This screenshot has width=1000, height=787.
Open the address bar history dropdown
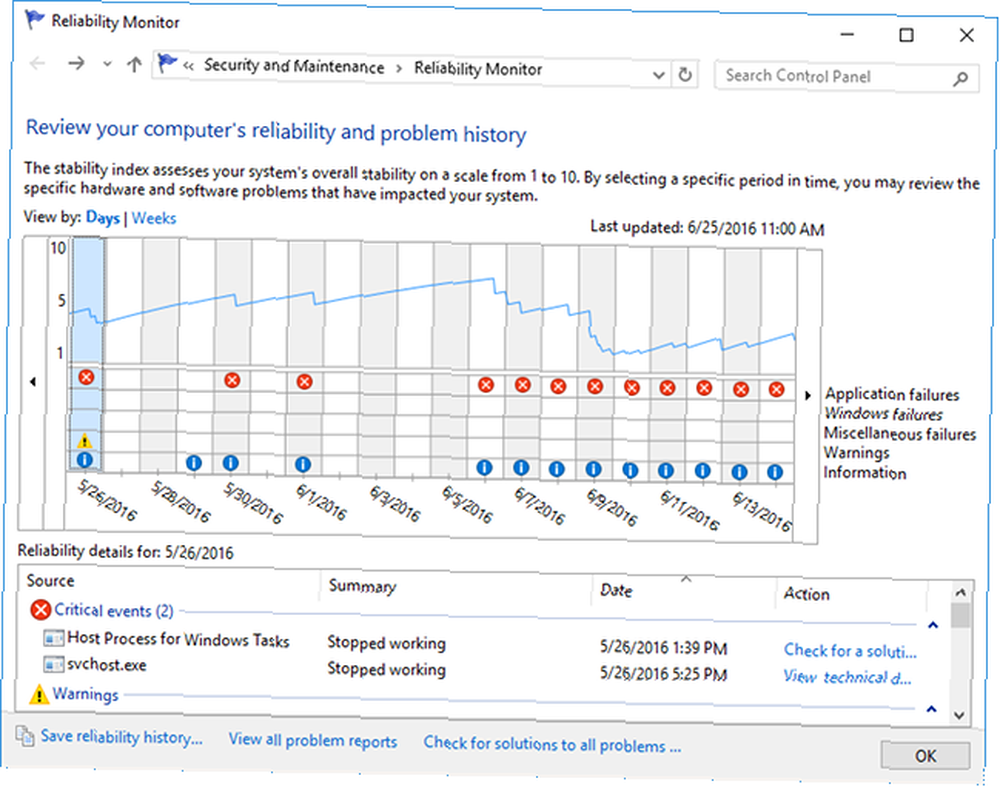tap(659, 75)
